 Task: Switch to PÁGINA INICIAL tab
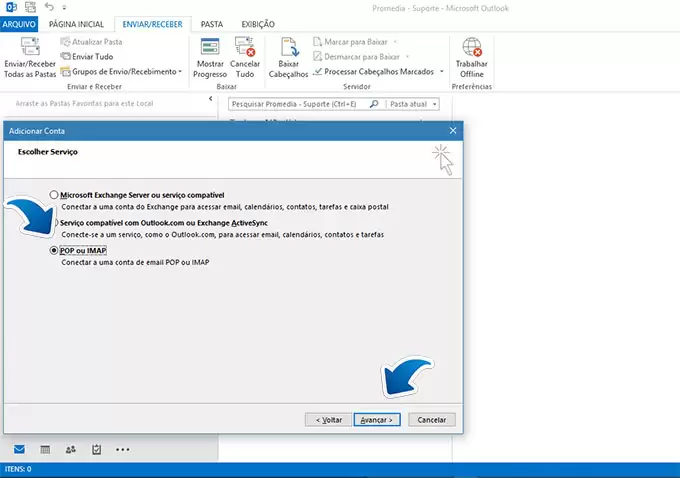pyautogui.click(x=76, y=24)
